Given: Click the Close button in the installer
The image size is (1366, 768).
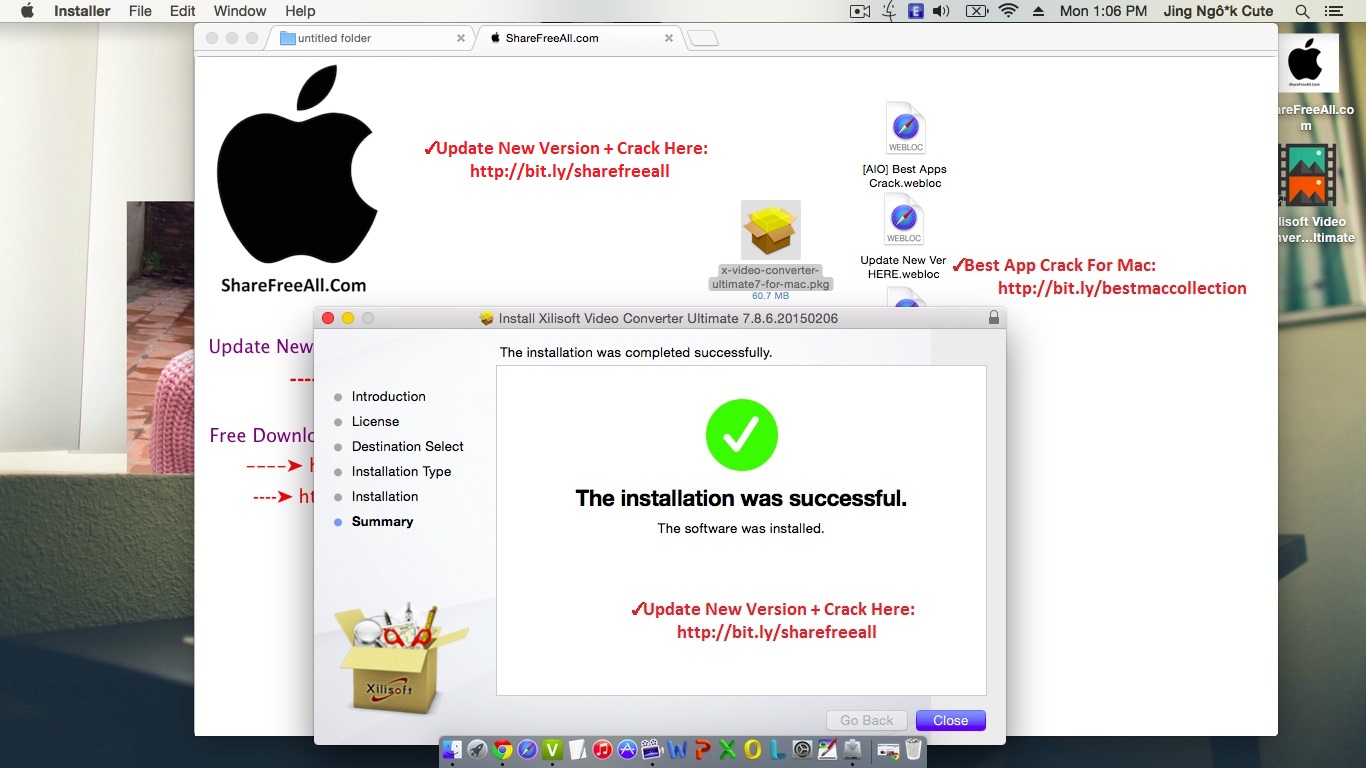Looking at the screenshot, I should pos(950,720).
